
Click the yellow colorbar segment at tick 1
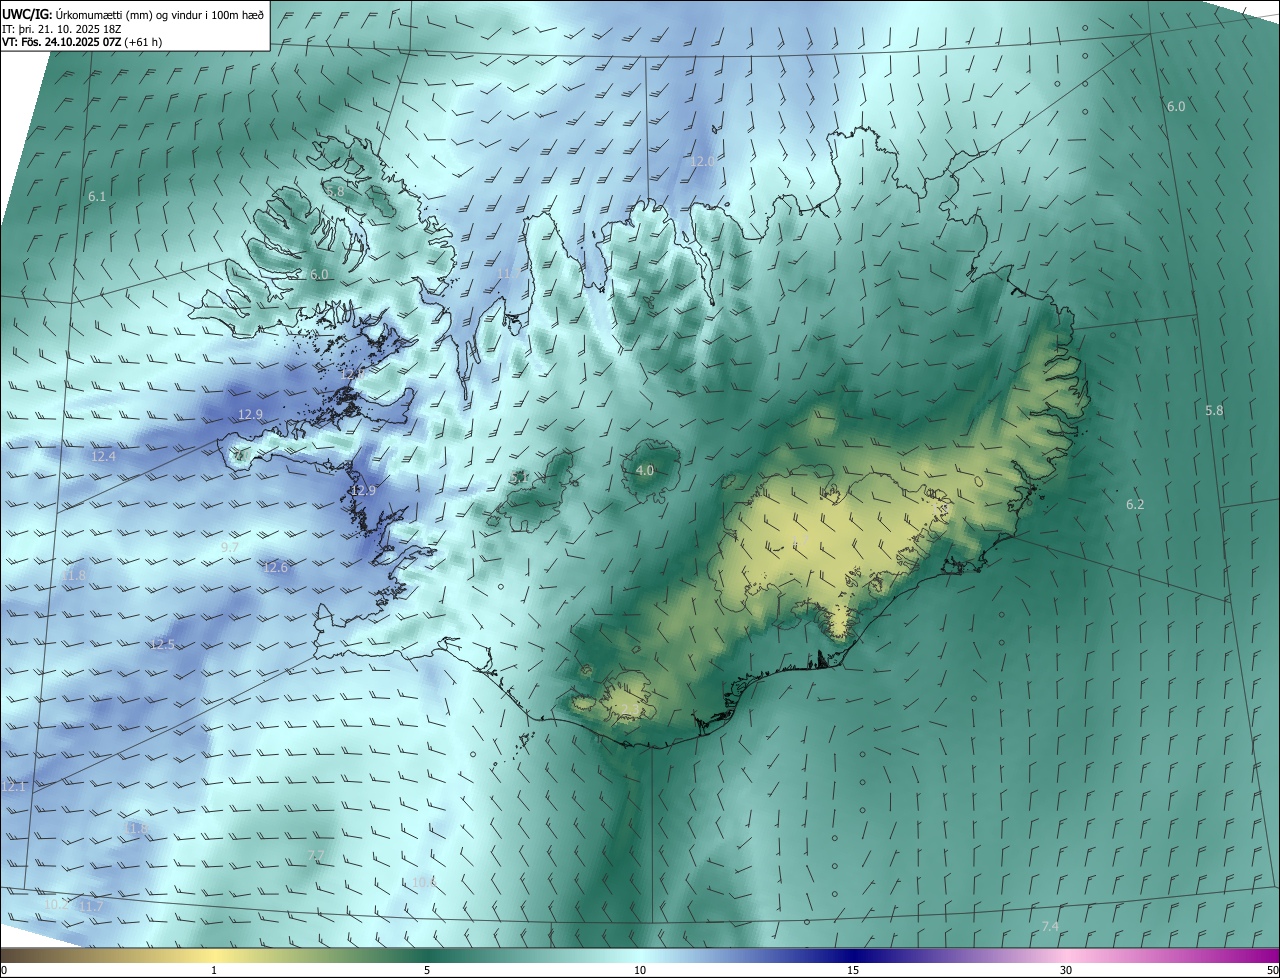[214, 956]
